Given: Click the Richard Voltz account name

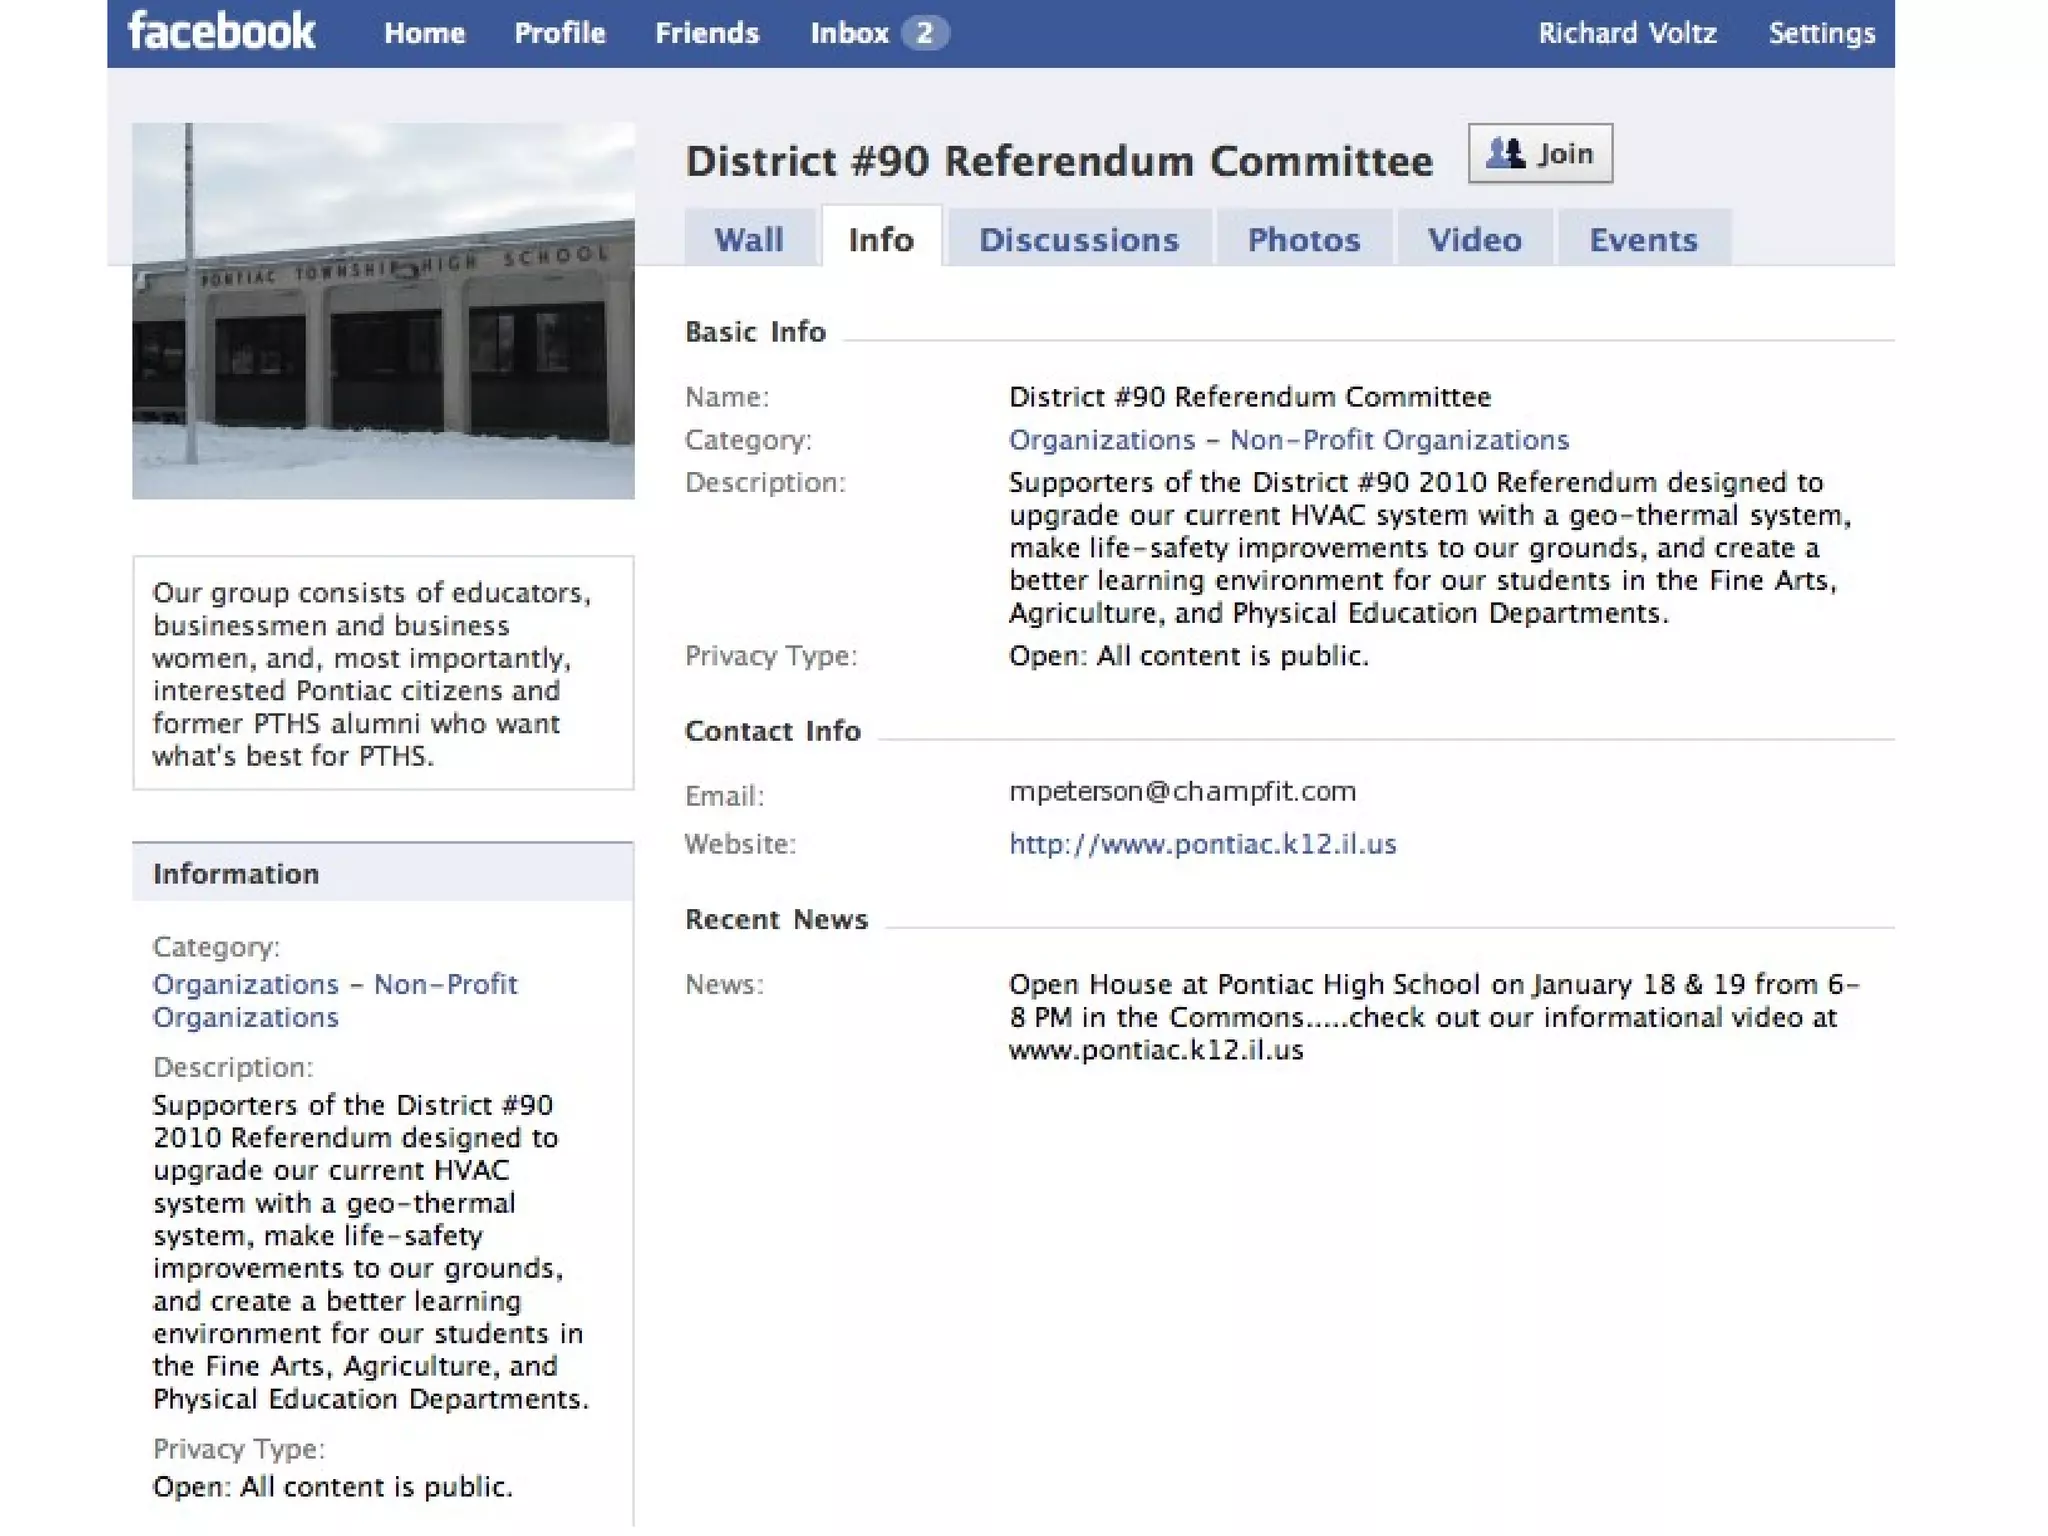Looking at the screenshot, I should coord(1626,33).
